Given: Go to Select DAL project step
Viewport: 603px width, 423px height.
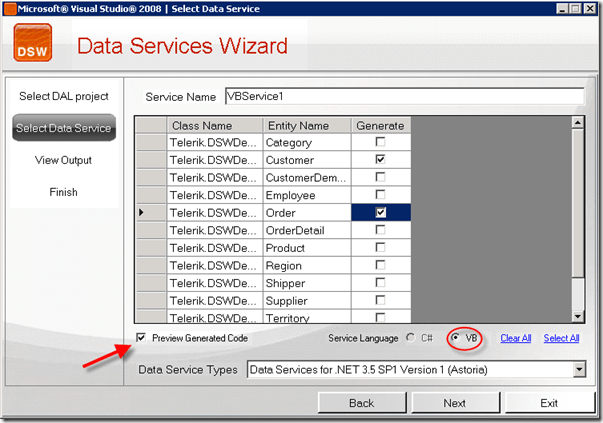Looking at the screenshot, I should coord(64,96).
